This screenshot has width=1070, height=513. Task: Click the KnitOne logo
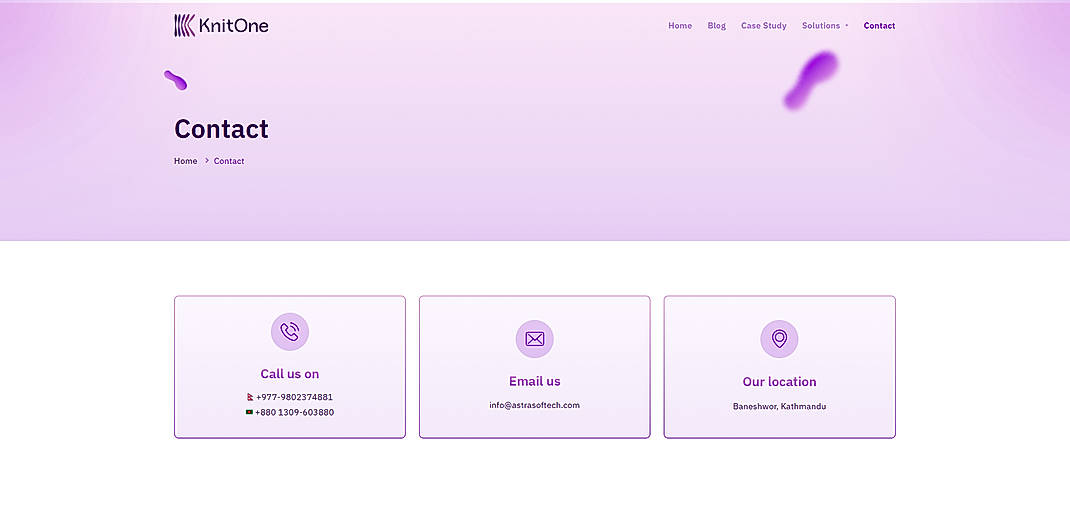pos(221,25)
